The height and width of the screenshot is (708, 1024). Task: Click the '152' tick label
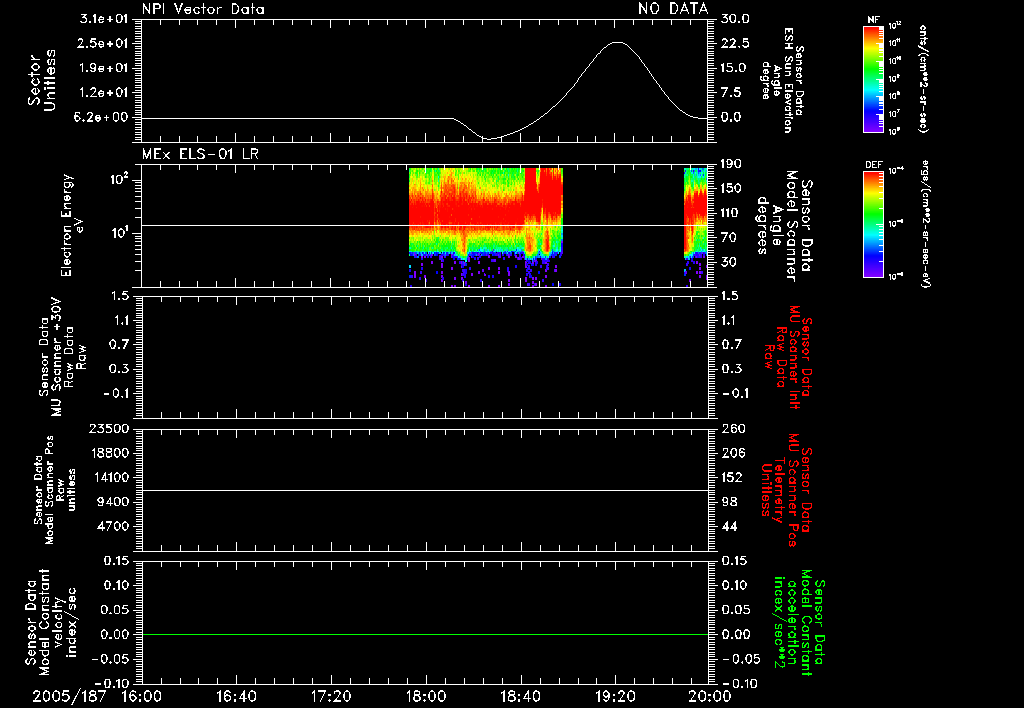click(731, 477)
